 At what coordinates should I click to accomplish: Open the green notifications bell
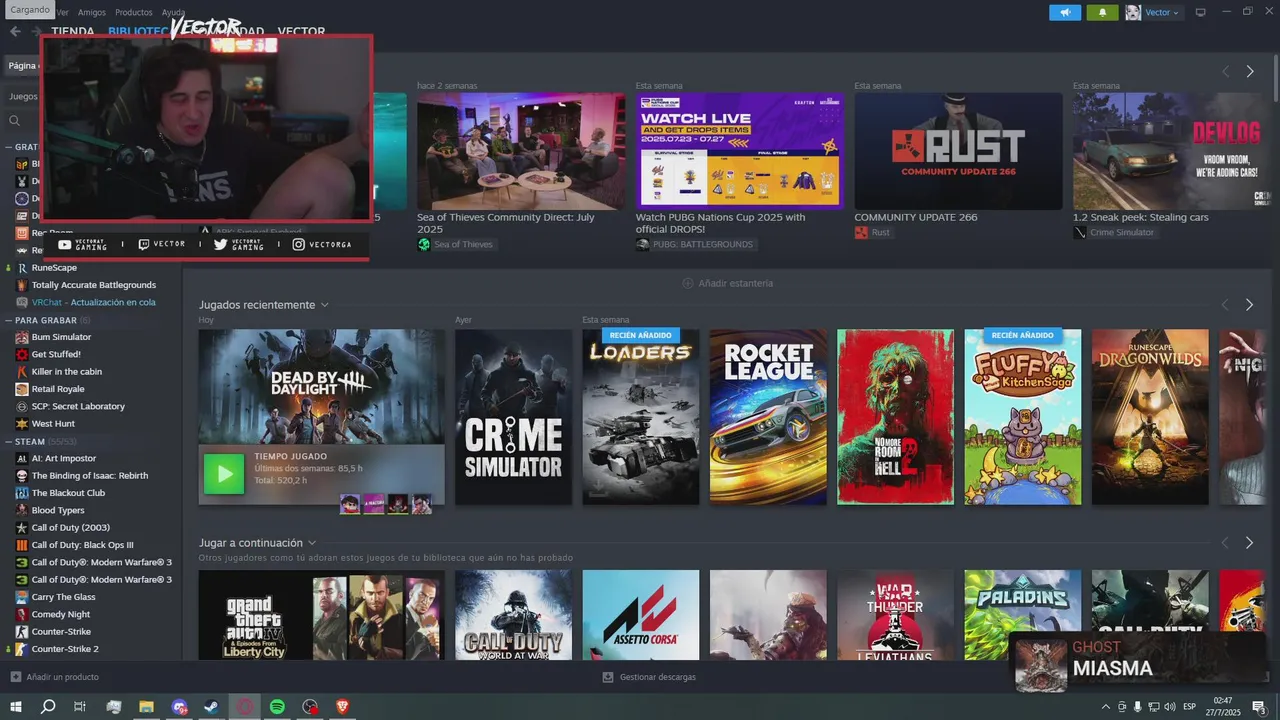tap(1103, 12)
